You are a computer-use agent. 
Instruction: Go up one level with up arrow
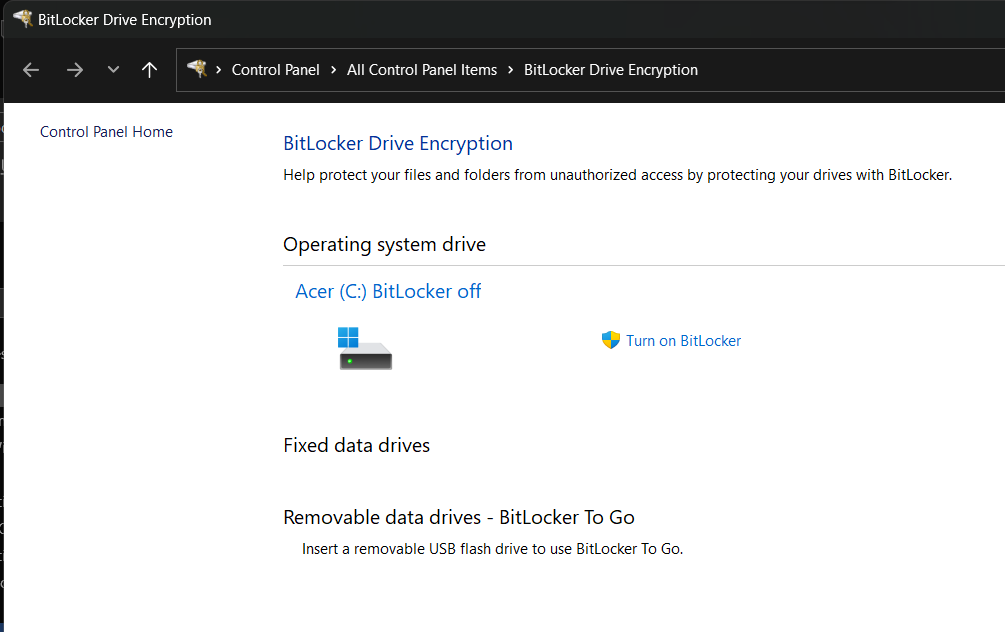coord(149,70)
